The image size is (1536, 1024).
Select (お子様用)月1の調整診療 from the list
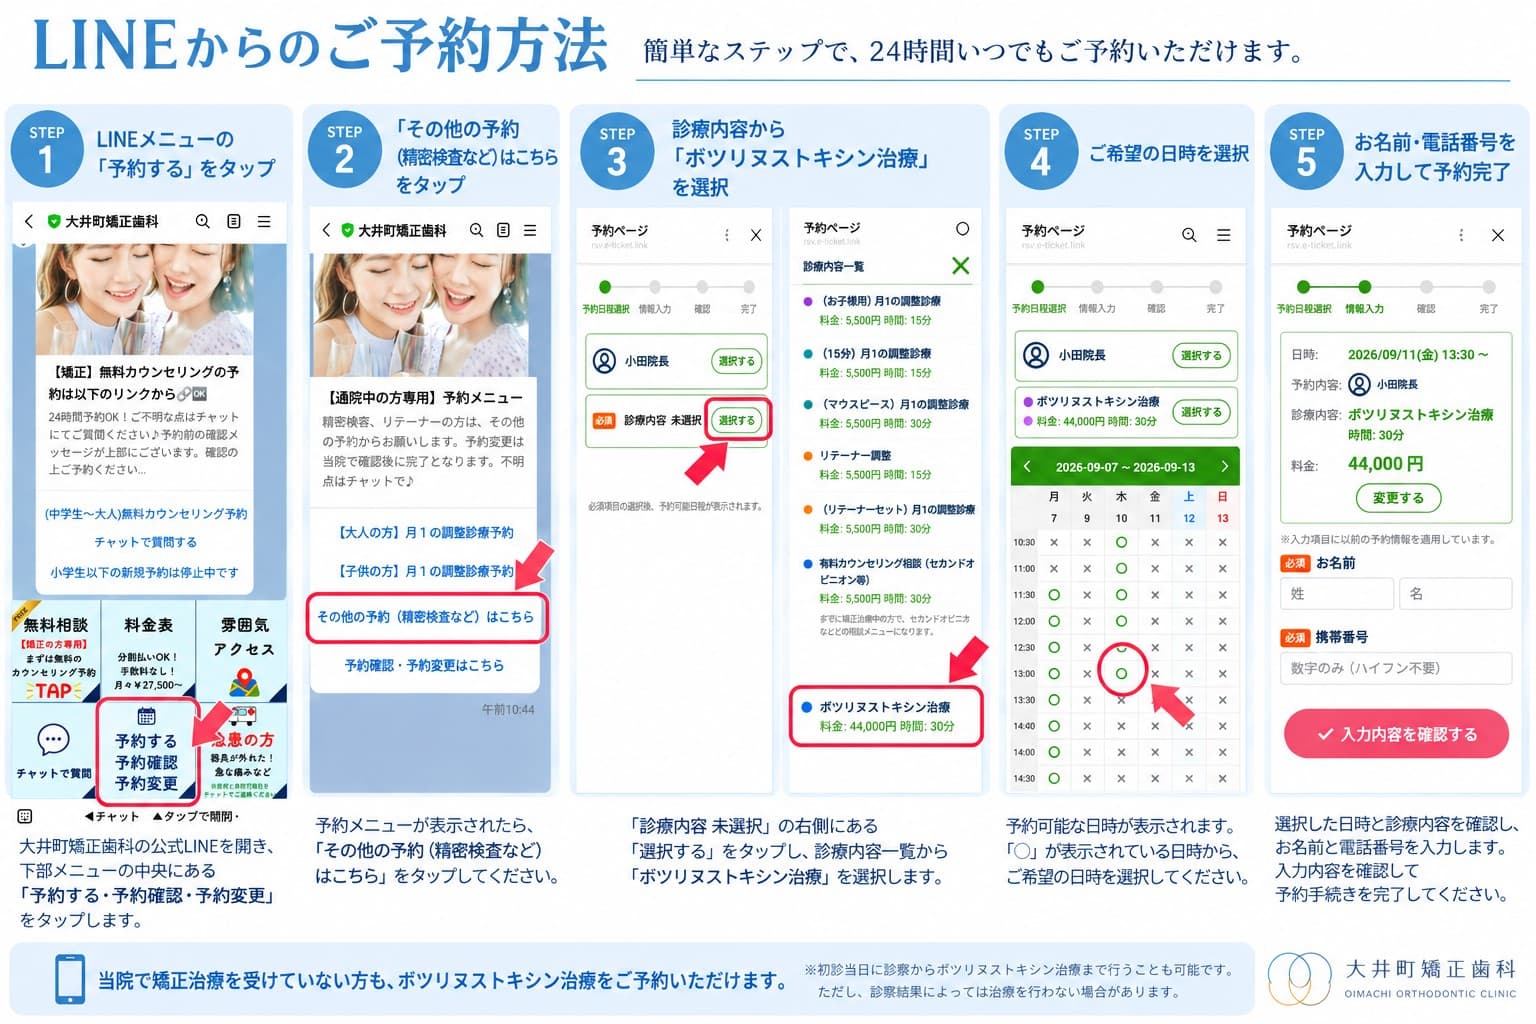pos(882,310)
